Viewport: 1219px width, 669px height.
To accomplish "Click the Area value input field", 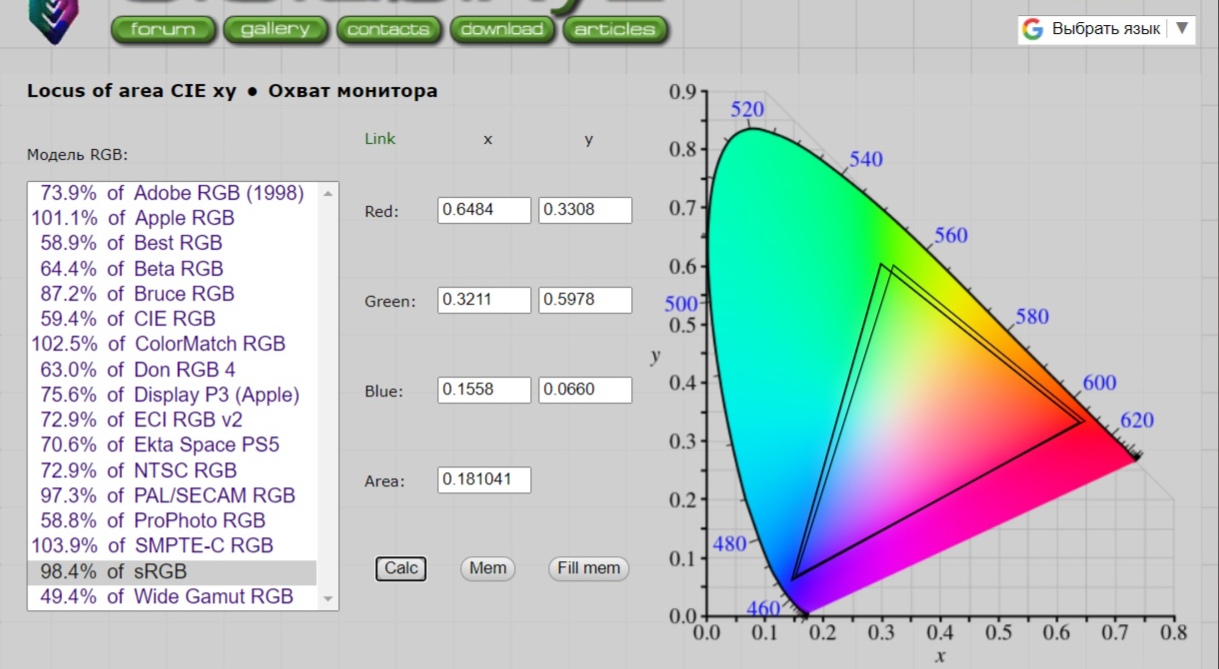I will pos(484,480).
